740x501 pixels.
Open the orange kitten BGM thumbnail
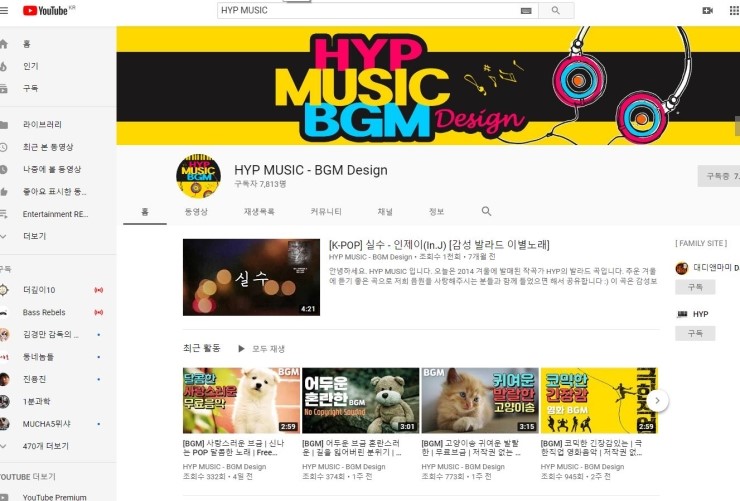click(x=480, y=401)
